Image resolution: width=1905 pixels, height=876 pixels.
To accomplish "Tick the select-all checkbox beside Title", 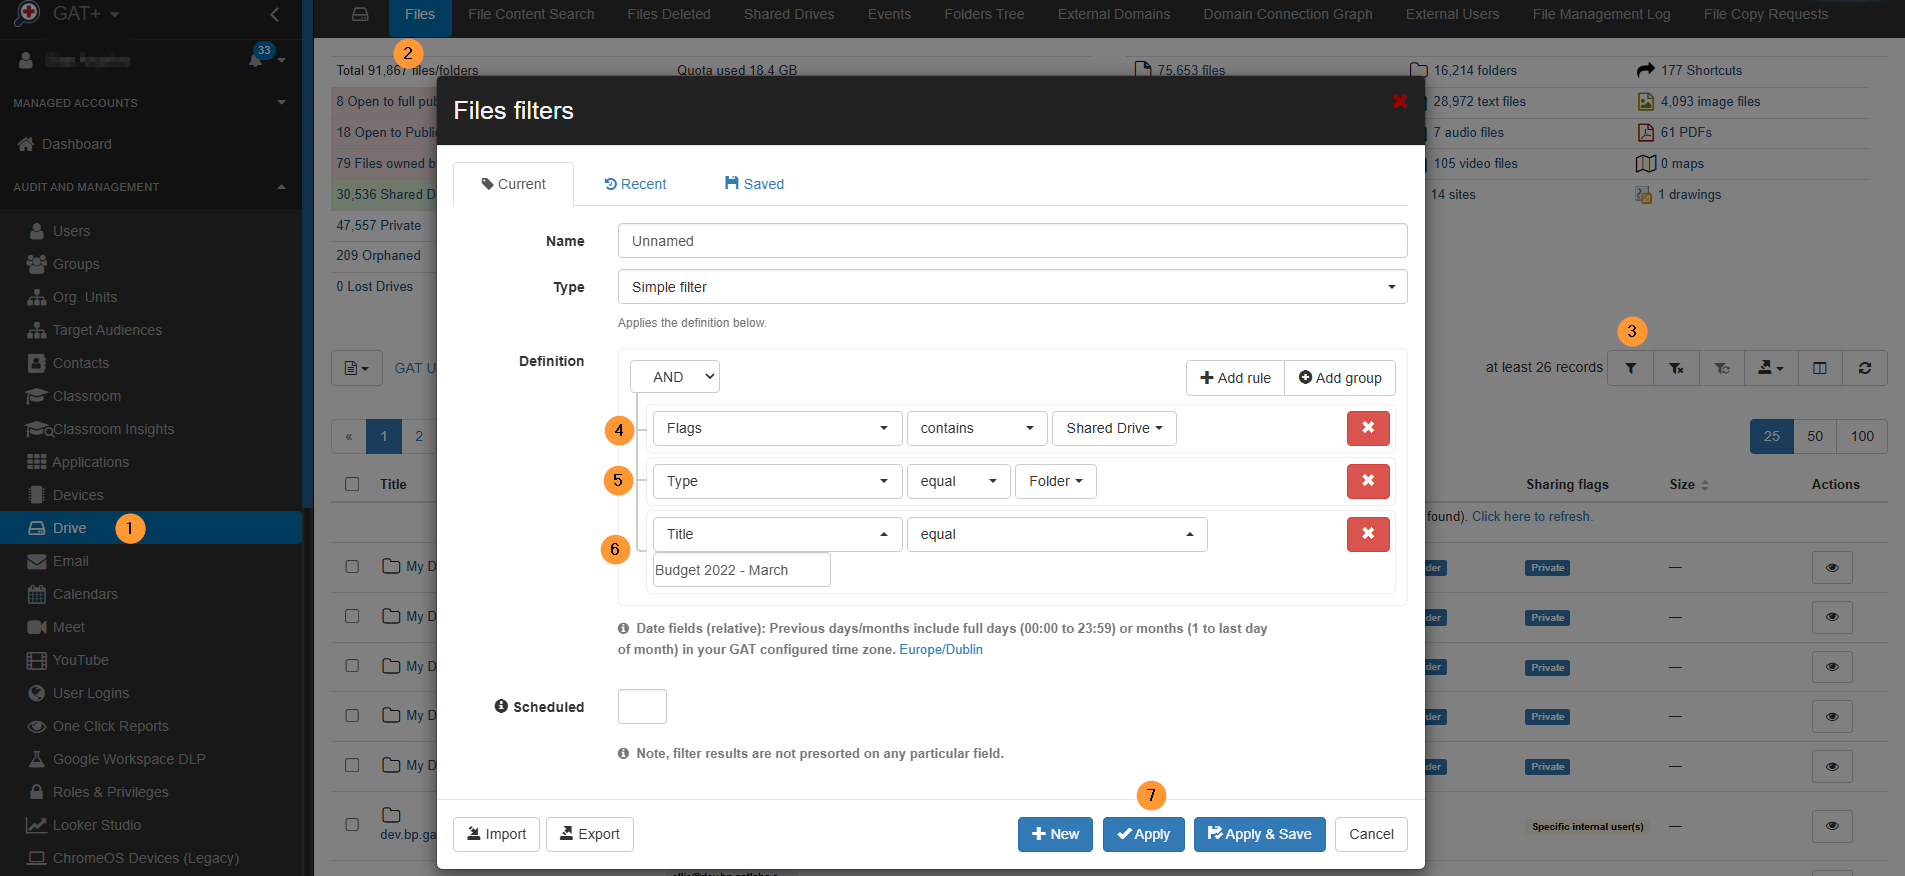I will click(x=352, y=484).
